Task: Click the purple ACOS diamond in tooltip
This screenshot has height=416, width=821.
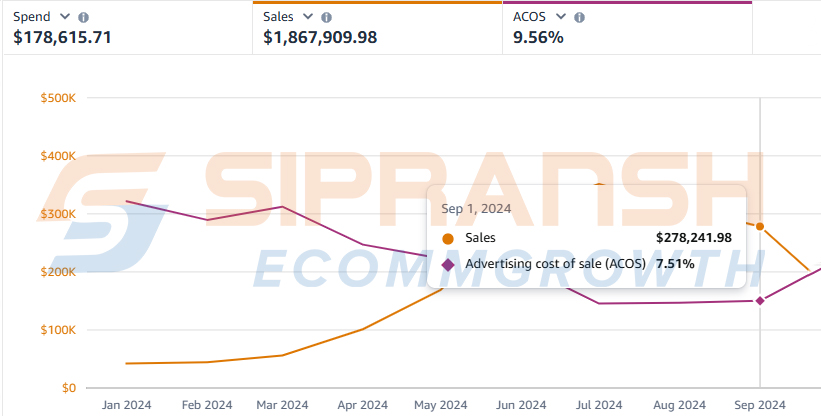Action: coord(448,264)
